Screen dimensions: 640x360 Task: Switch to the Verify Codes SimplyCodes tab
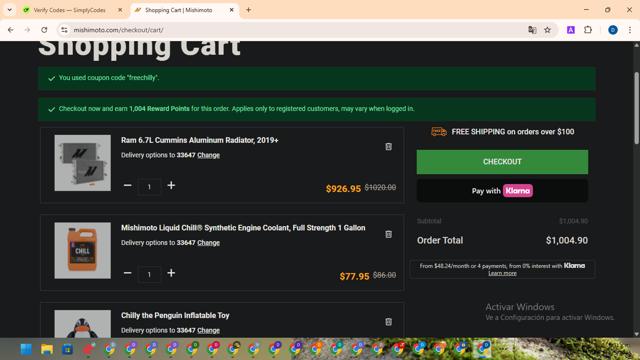[69, 10]
